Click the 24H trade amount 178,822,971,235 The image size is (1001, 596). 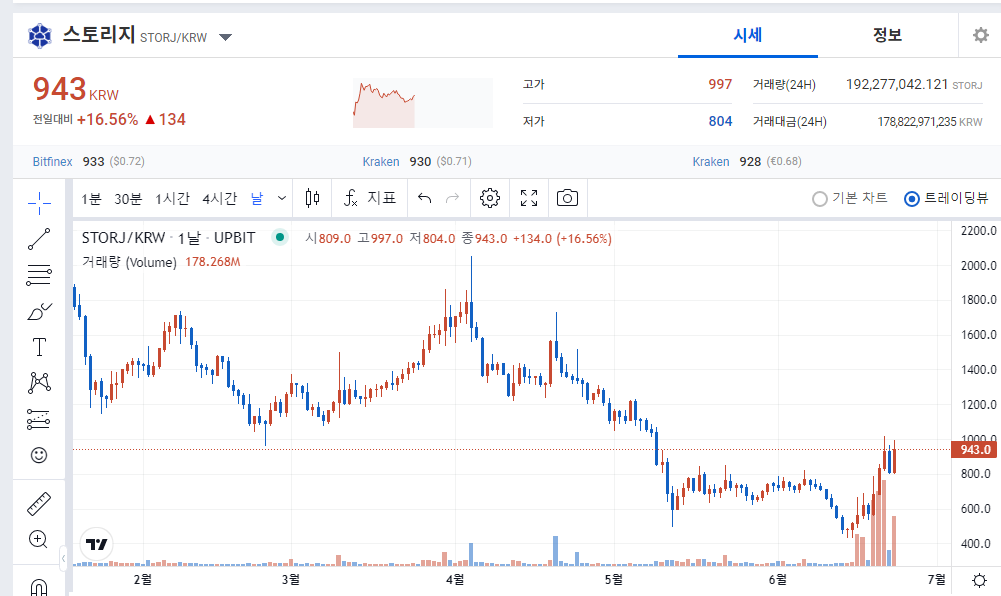tap(917, 122)
